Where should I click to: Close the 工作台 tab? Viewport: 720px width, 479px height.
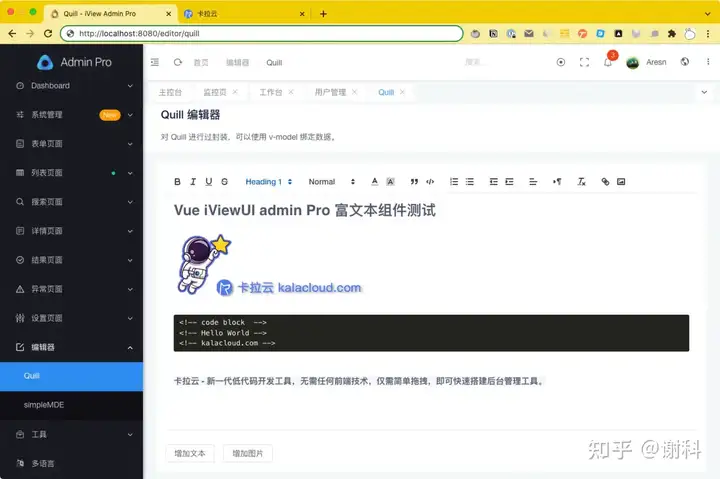pos(291,92)
